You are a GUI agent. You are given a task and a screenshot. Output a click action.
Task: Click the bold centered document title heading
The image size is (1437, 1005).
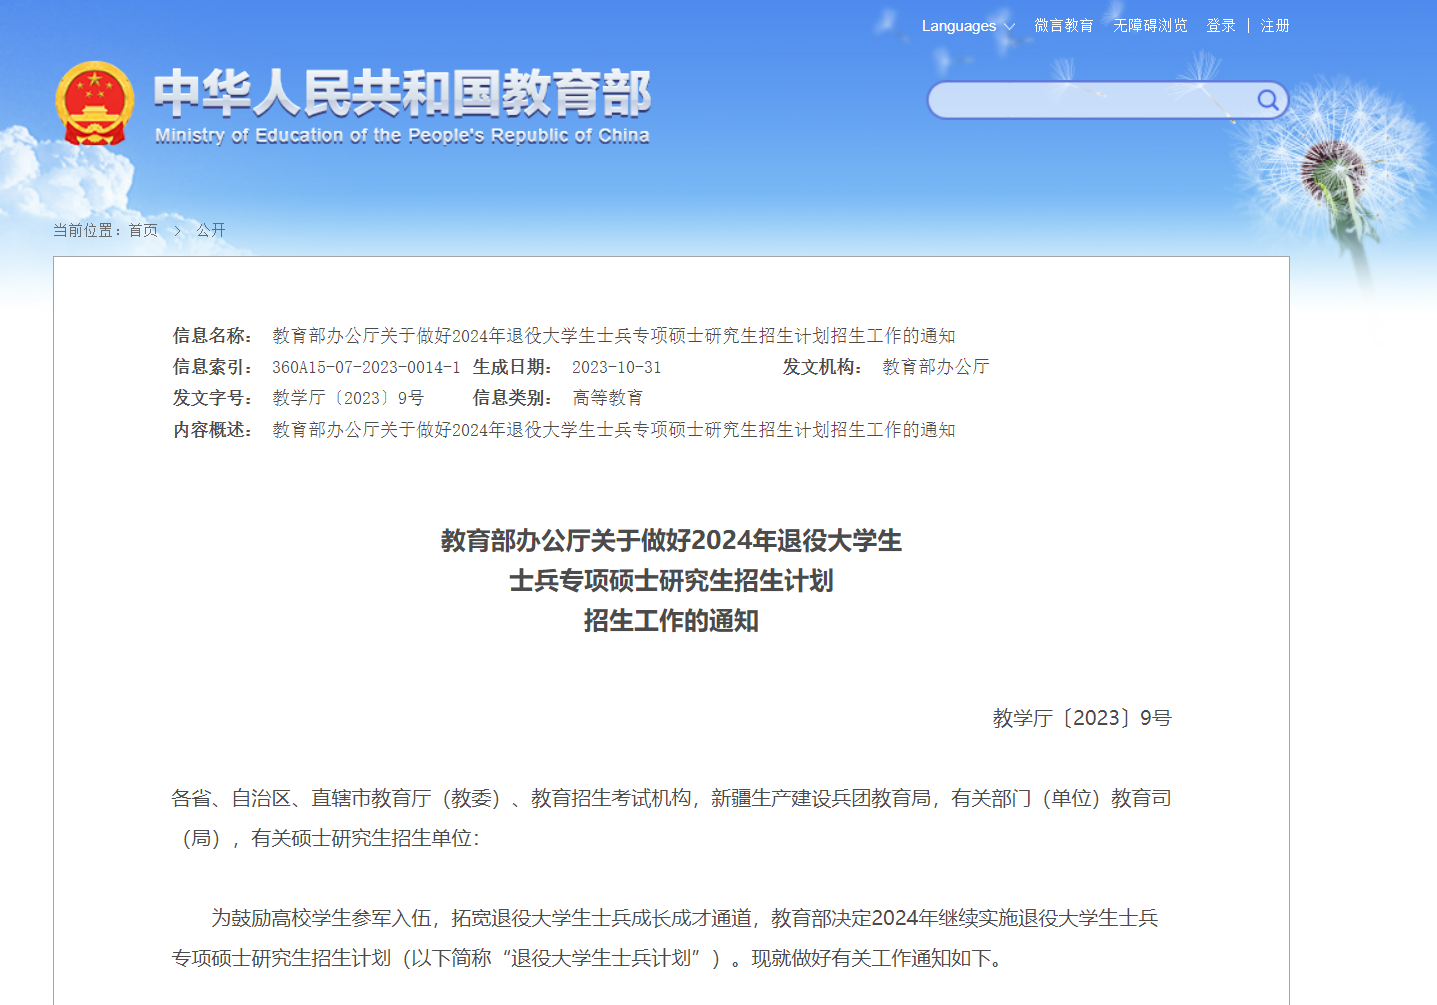671,581
